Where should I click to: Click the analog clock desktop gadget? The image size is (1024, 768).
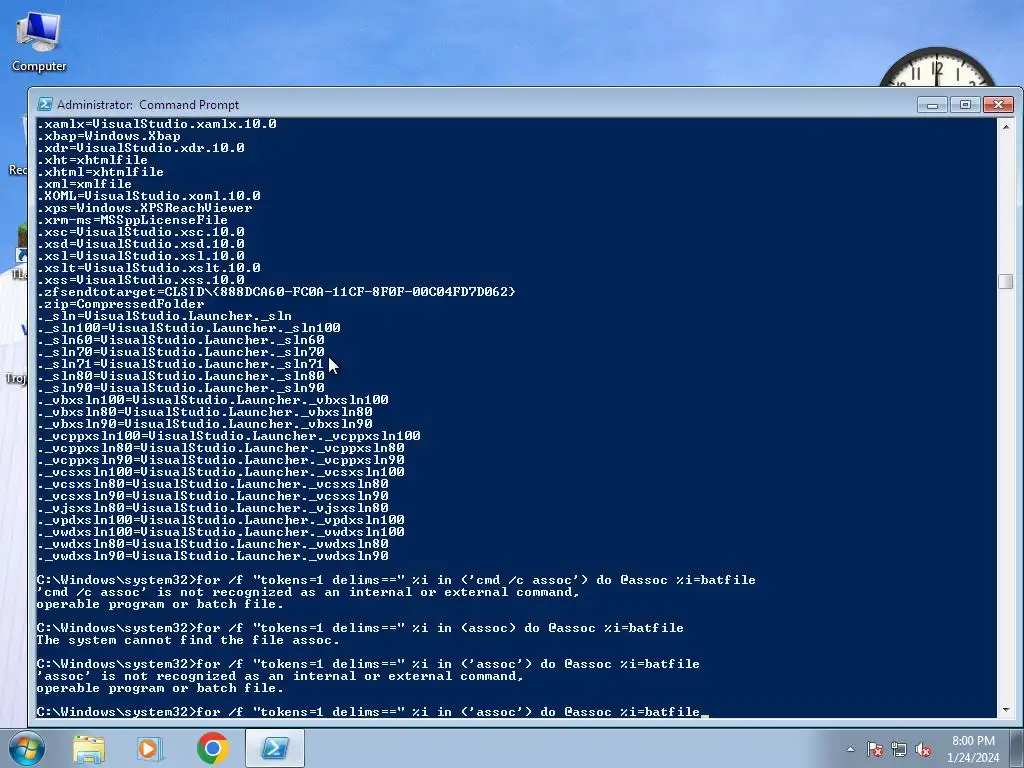tap(937, 67)
